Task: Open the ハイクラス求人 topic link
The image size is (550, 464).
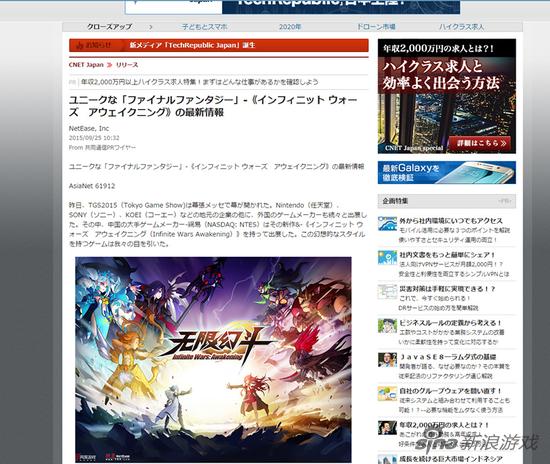Action: click(461, 27)
